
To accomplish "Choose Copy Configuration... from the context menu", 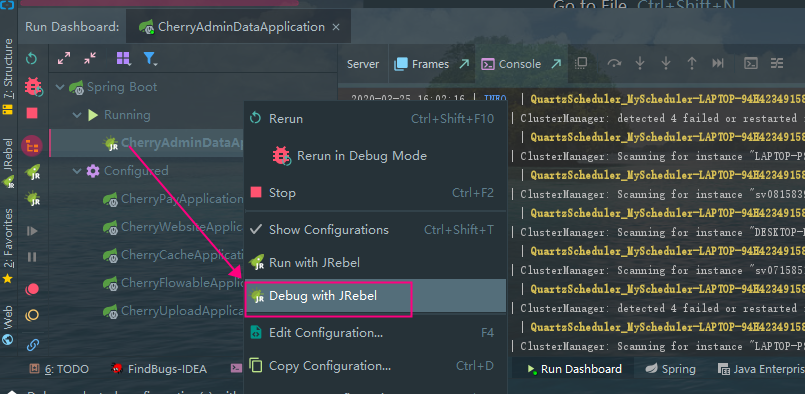I will pos(375,366).
